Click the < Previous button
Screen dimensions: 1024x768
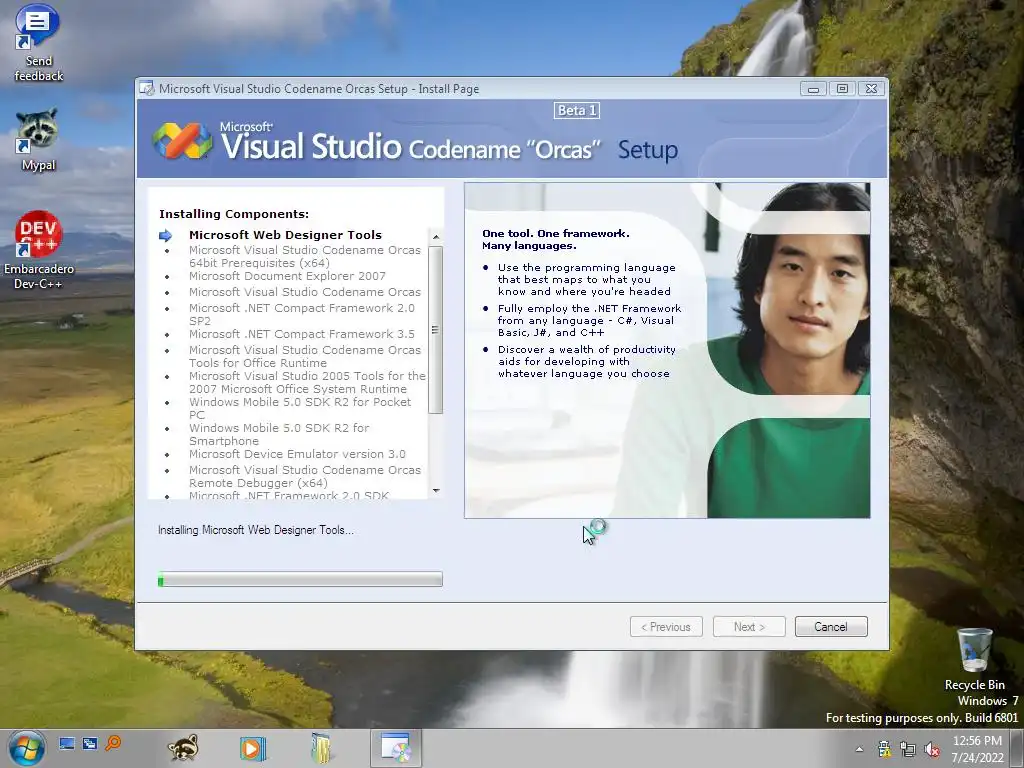[666, 626]
